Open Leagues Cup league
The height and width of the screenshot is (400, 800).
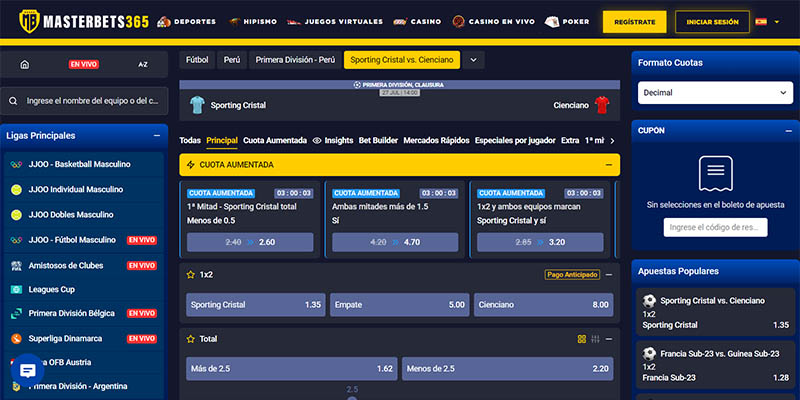pos(84,289)
